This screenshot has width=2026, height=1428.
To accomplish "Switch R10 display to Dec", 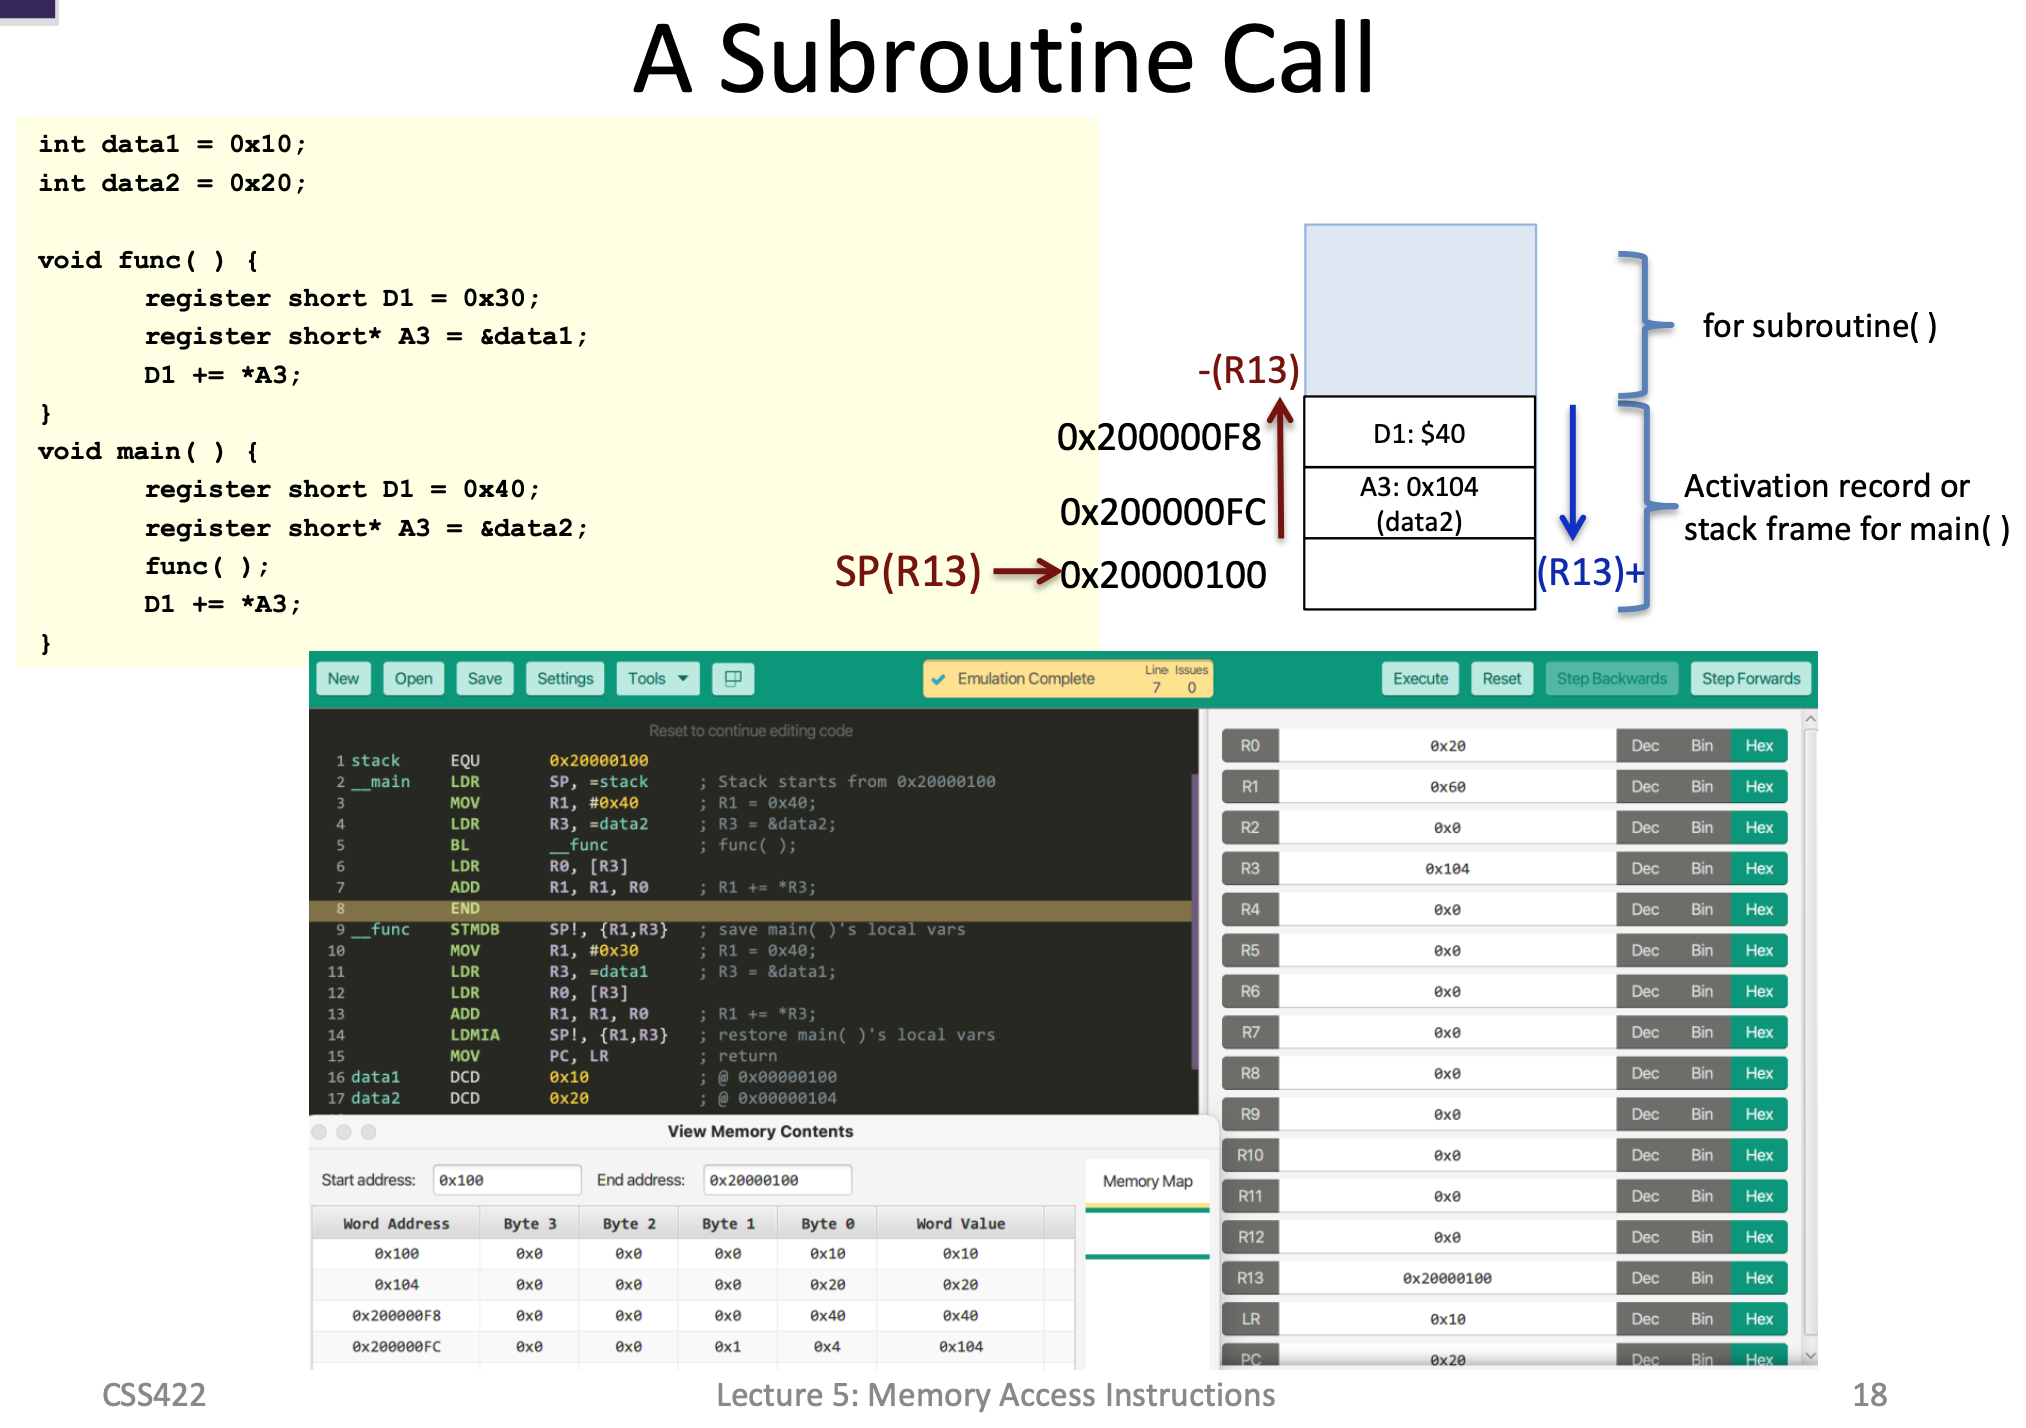I will click(1645, 1155).
